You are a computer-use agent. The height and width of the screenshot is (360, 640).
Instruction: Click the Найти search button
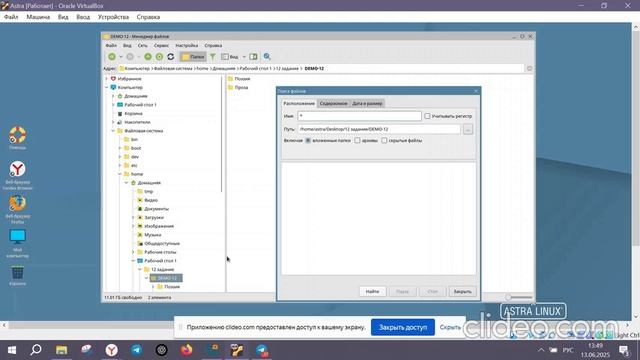pyautogui.click(x=372, y=291)
